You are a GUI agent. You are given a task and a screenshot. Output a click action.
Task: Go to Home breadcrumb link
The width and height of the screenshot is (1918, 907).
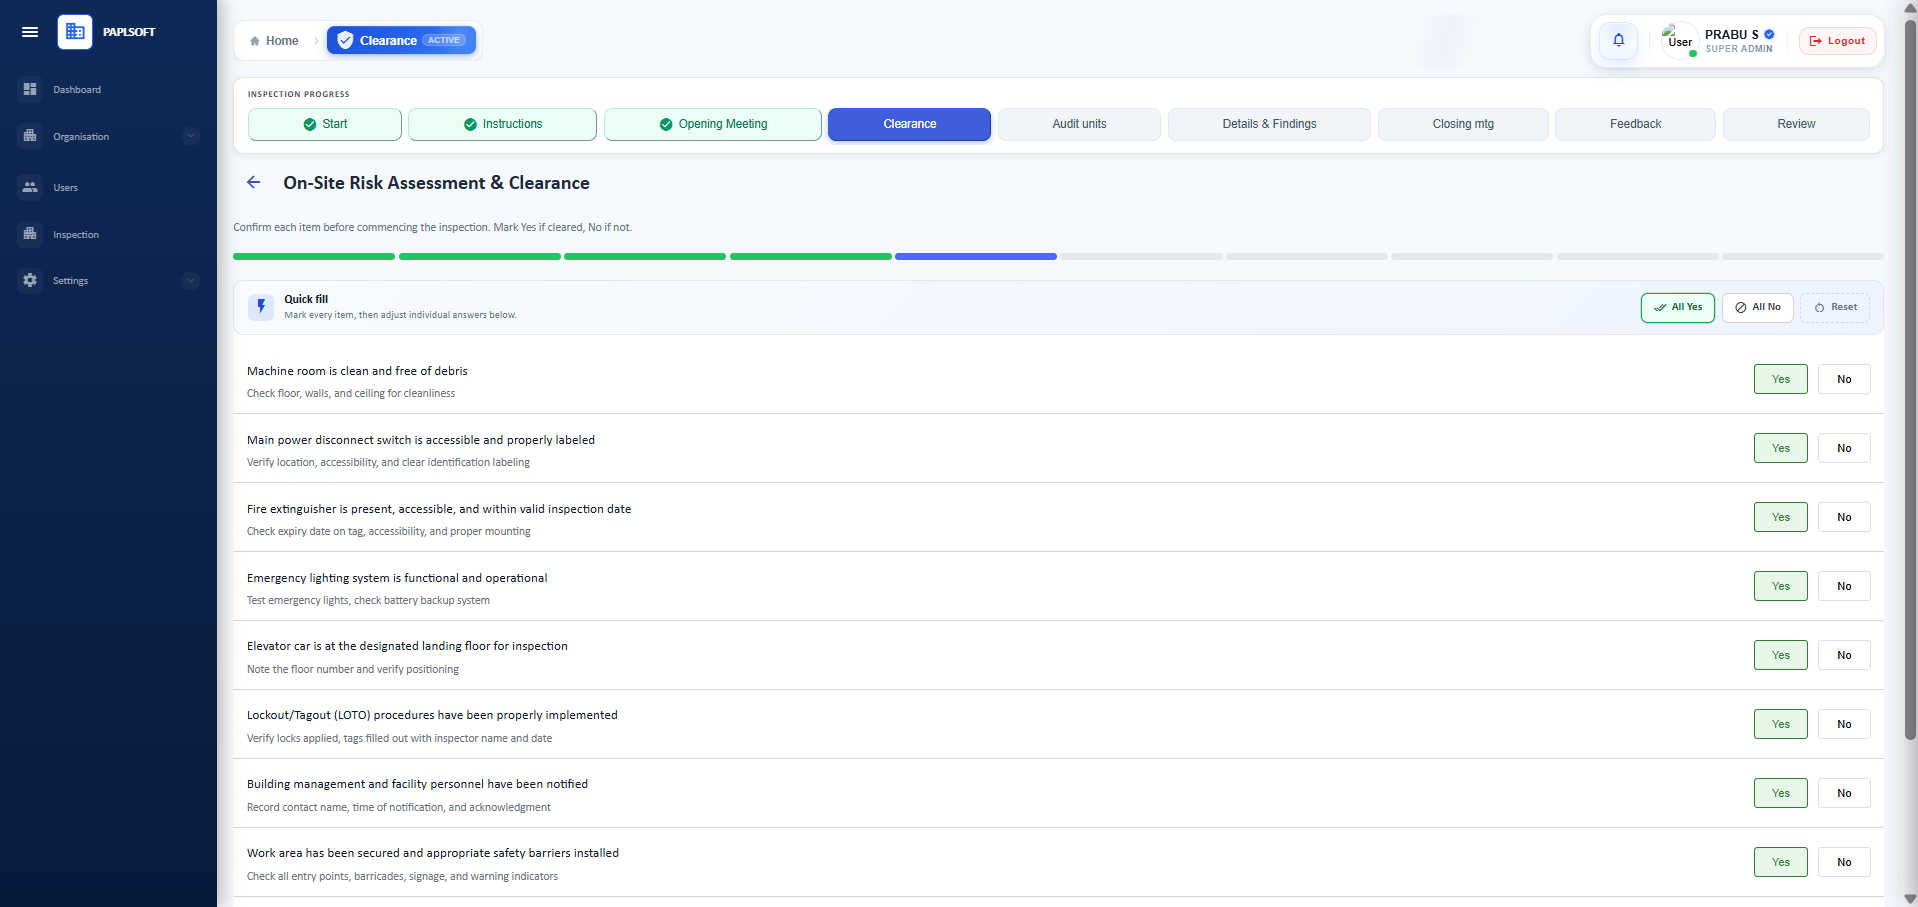tap(274, 41)
